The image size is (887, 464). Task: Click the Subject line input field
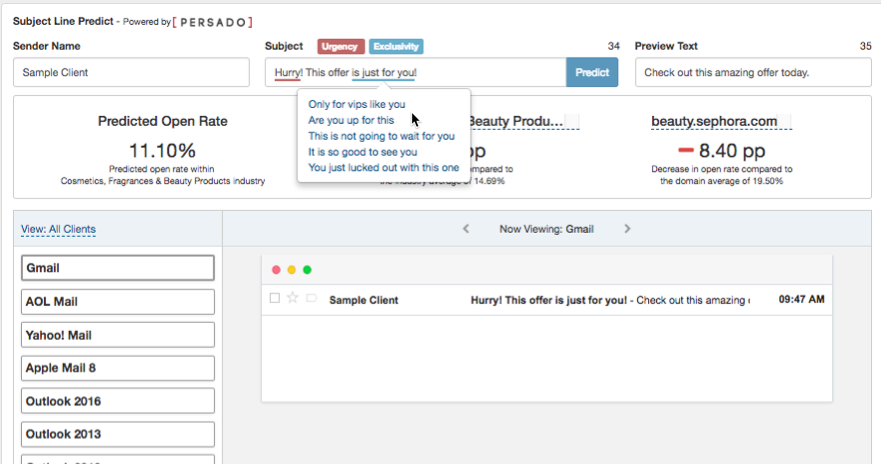click(x=416, y=72)
